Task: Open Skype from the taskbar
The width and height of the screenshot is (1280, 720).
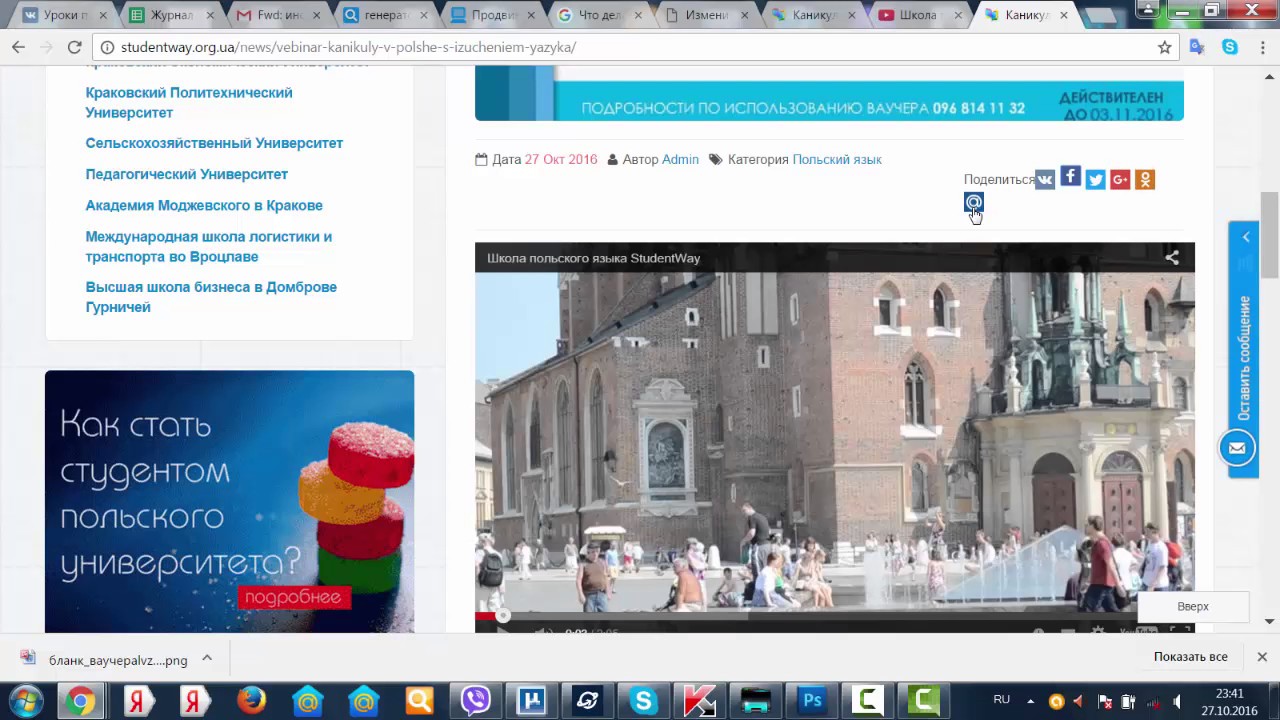Action: tap(643, 701)
